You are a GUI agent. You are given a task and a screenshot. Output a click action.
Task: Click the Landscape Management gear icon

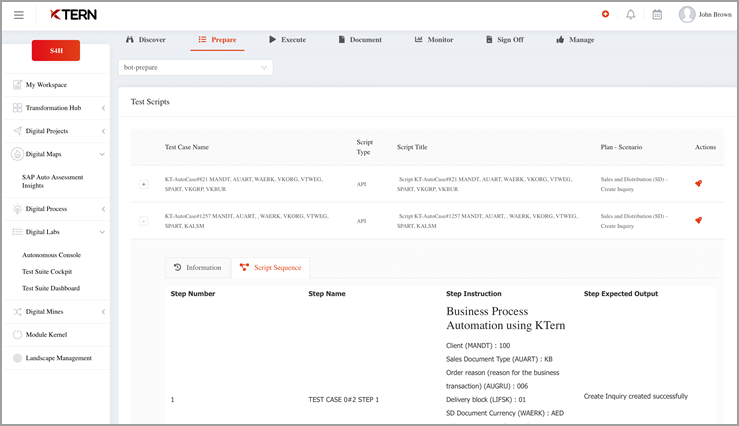point(17,358)
